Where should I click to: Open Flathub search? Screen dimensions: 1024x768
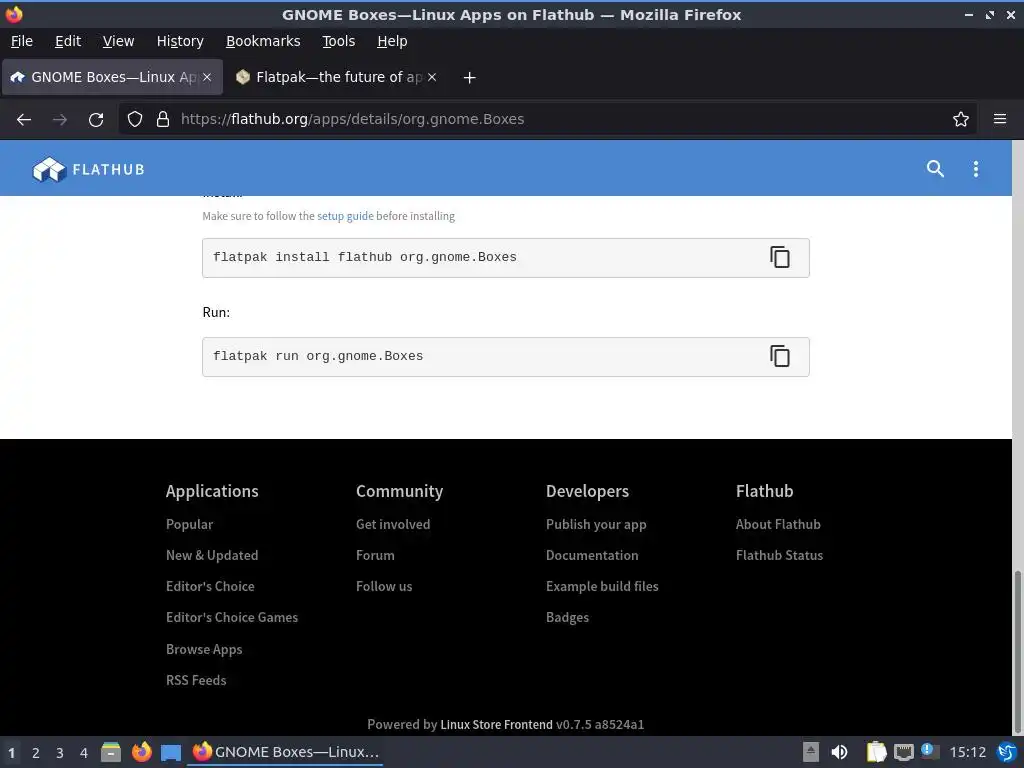[935, 168]
